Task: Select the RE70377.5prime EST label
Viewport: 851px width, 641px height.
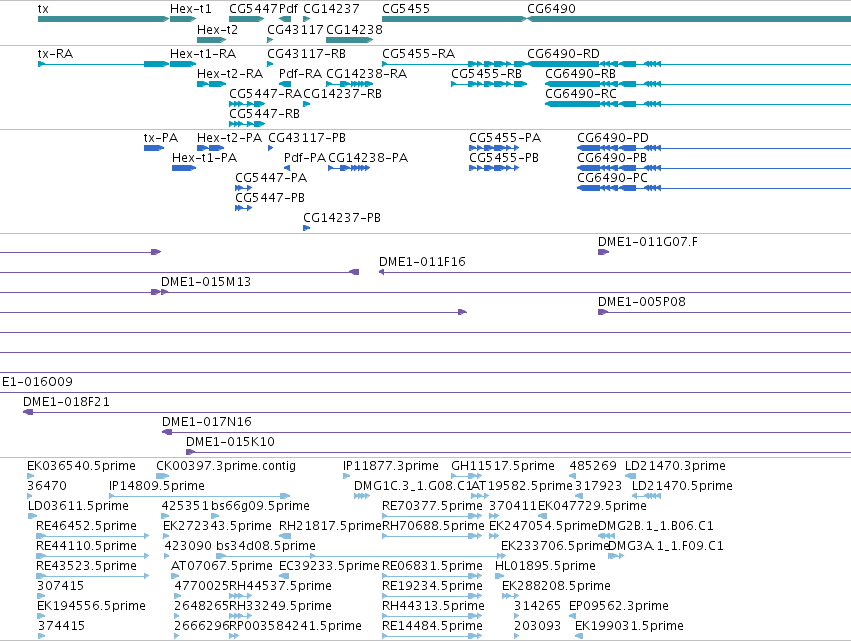Action: click(x=432, y=506)
